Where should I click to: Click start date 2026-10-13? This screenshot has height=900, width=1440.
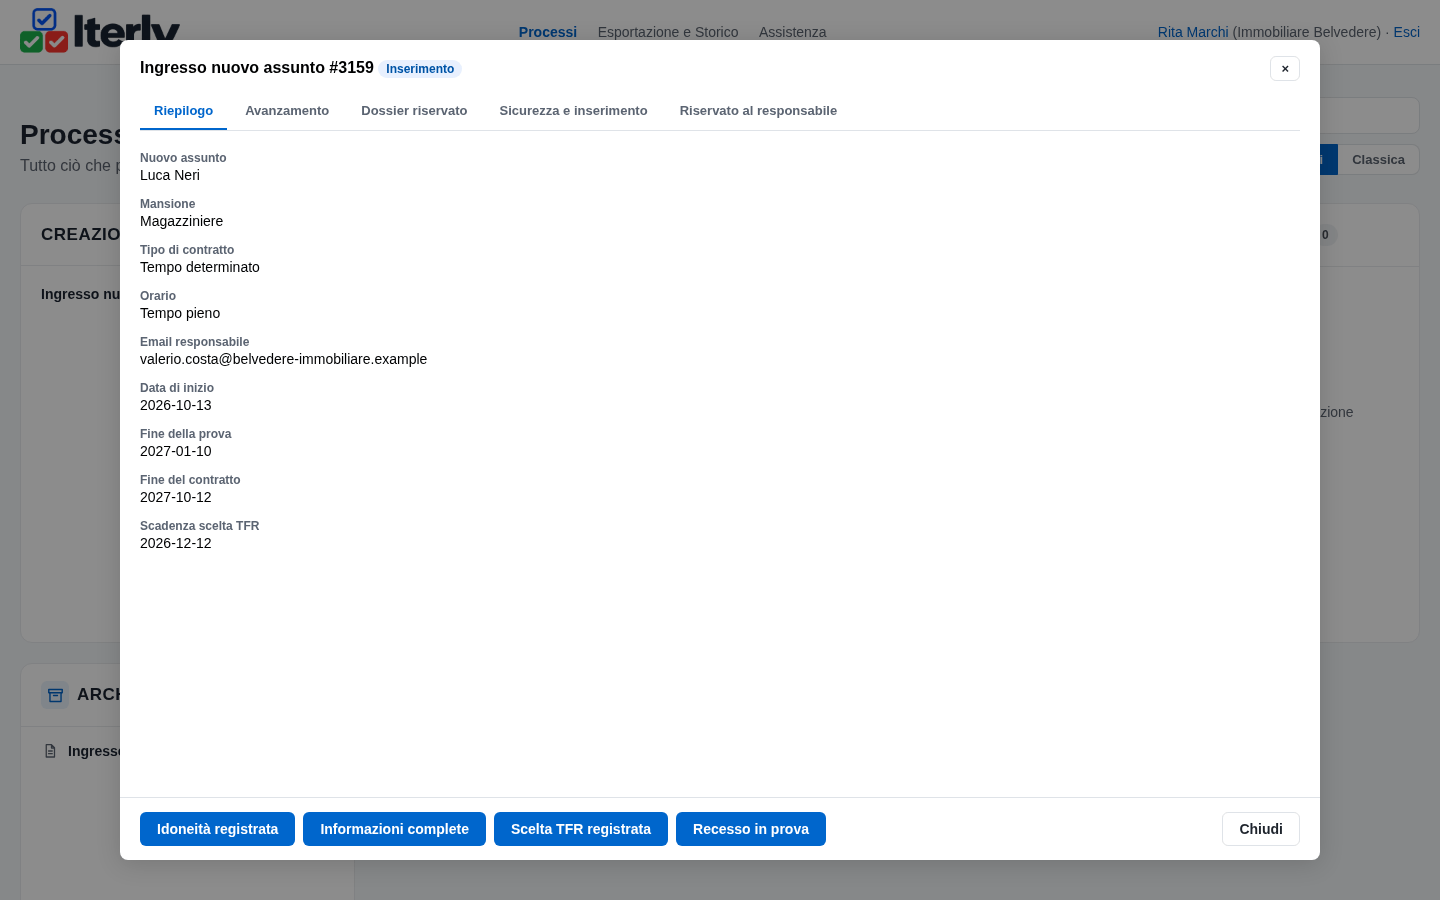point(176,405)
